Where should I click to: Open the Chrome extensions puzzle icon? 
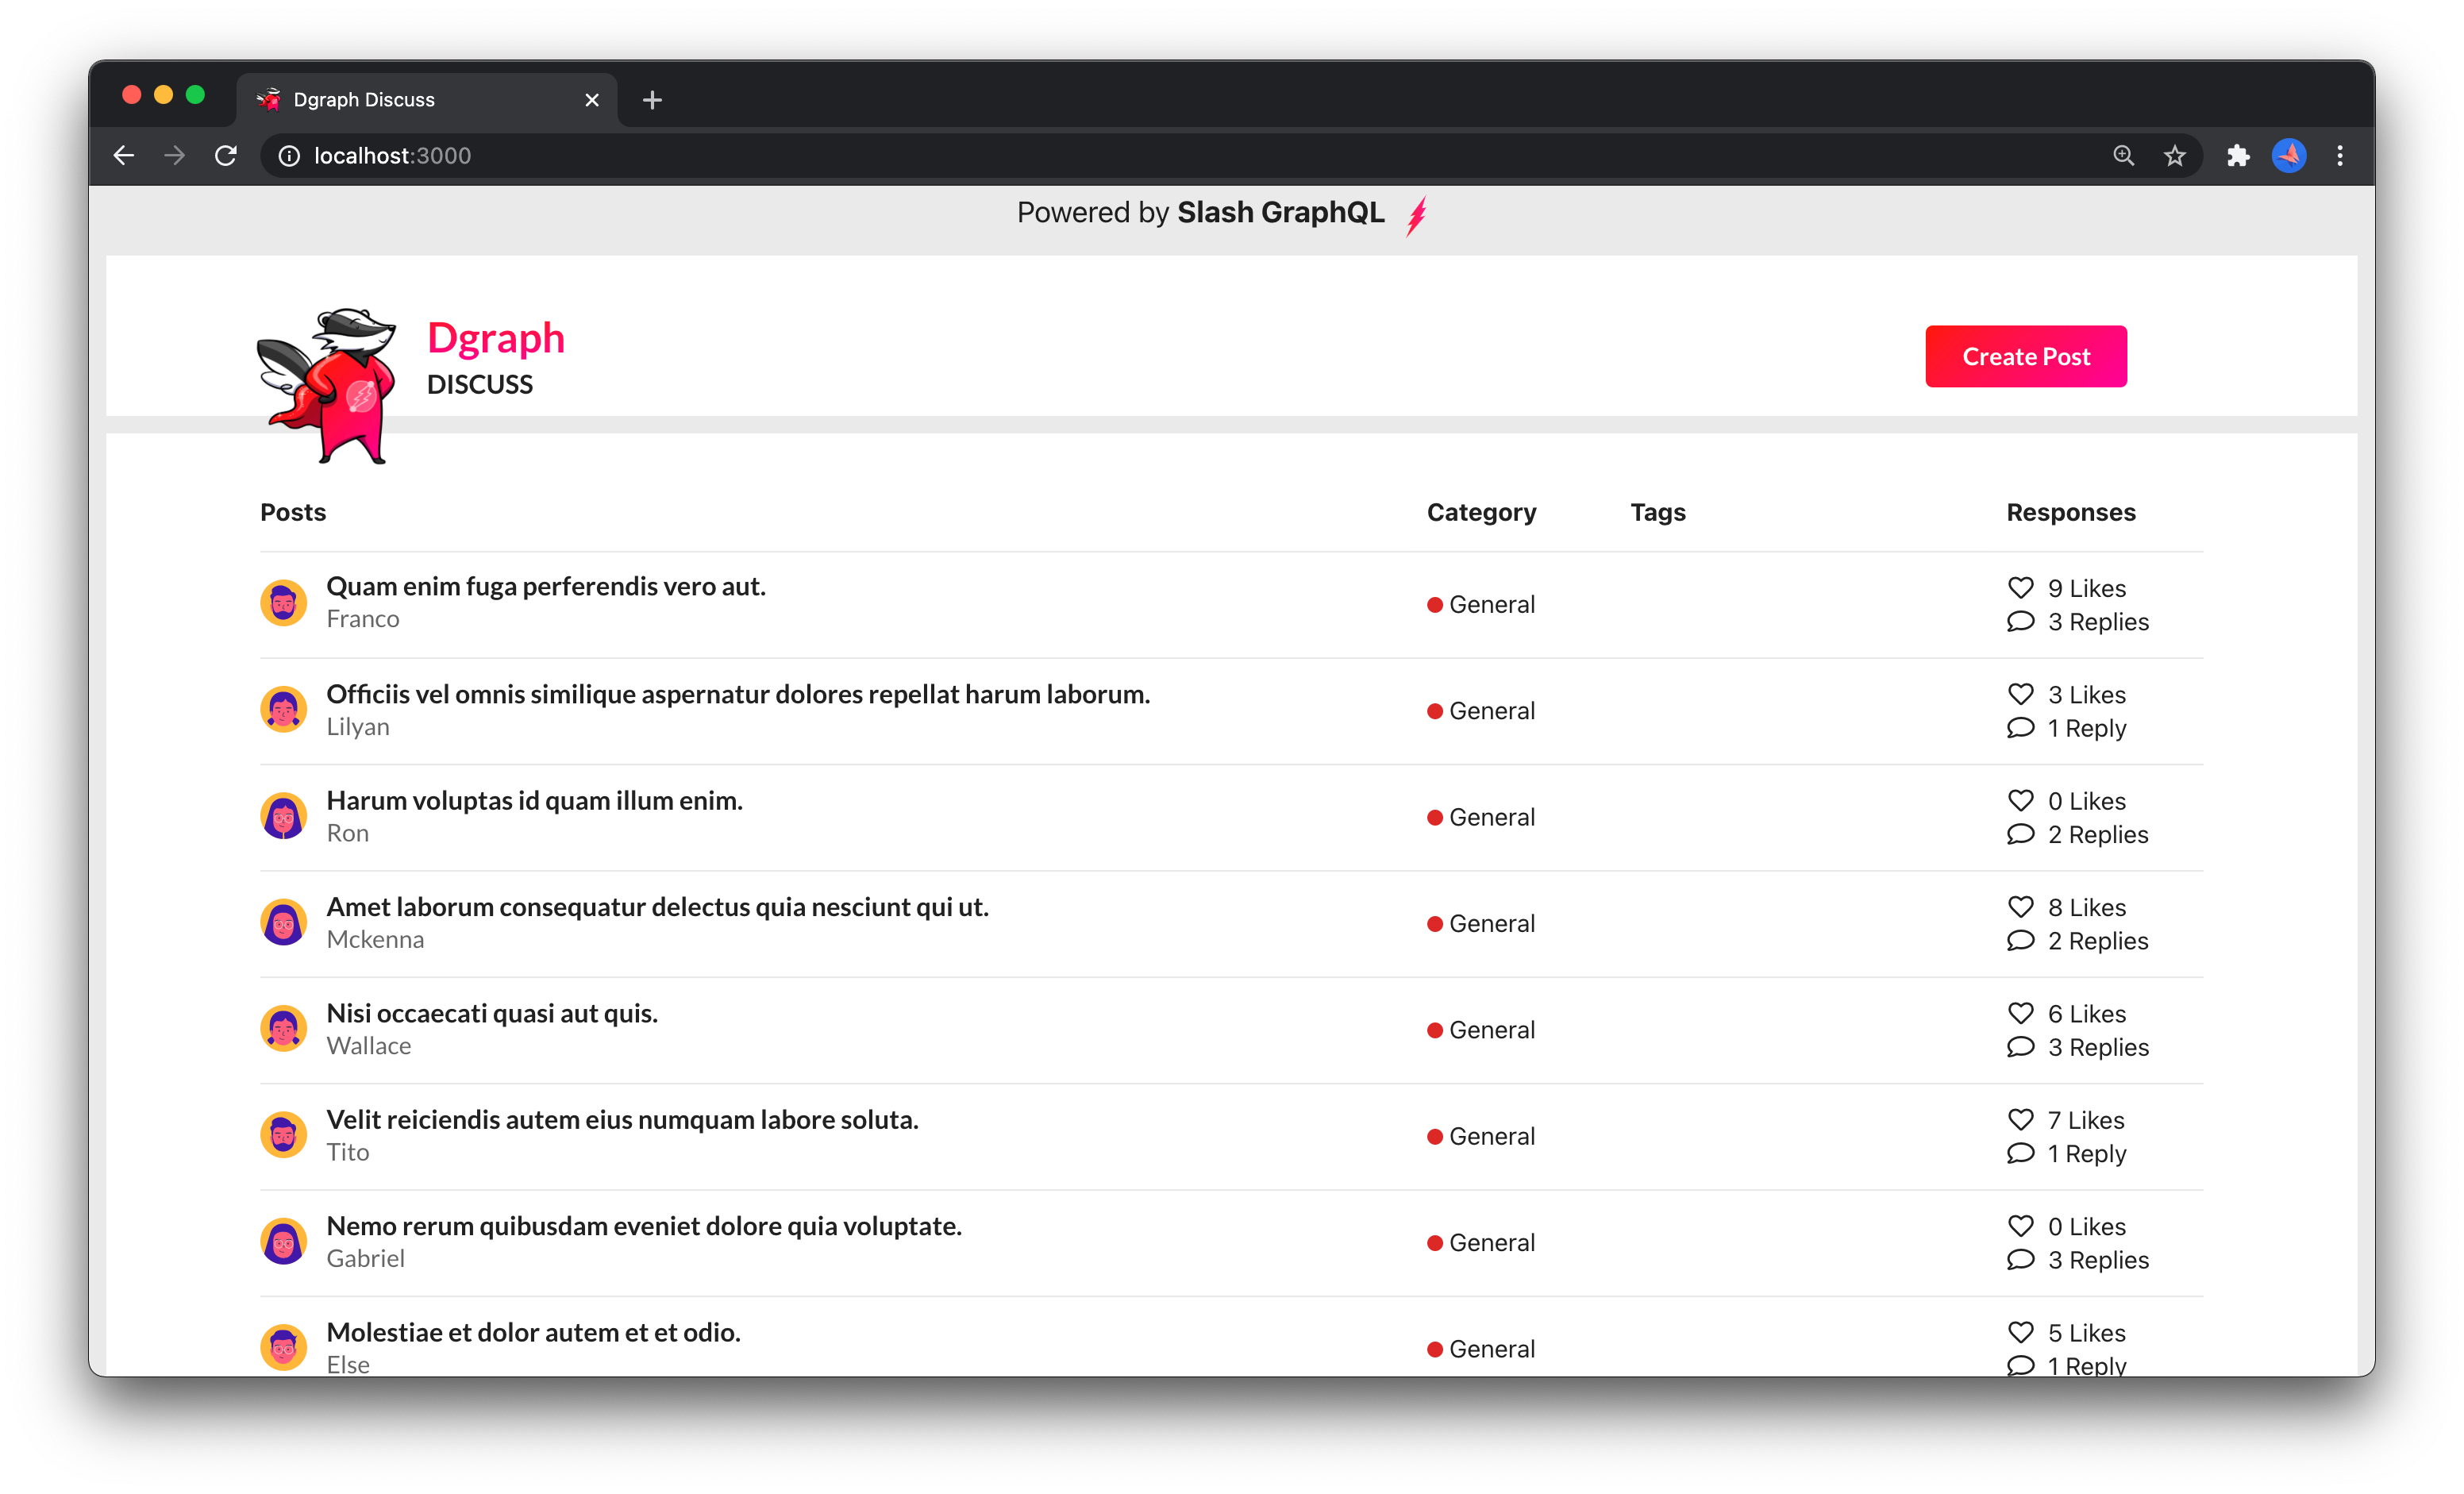click(2239, 156)
